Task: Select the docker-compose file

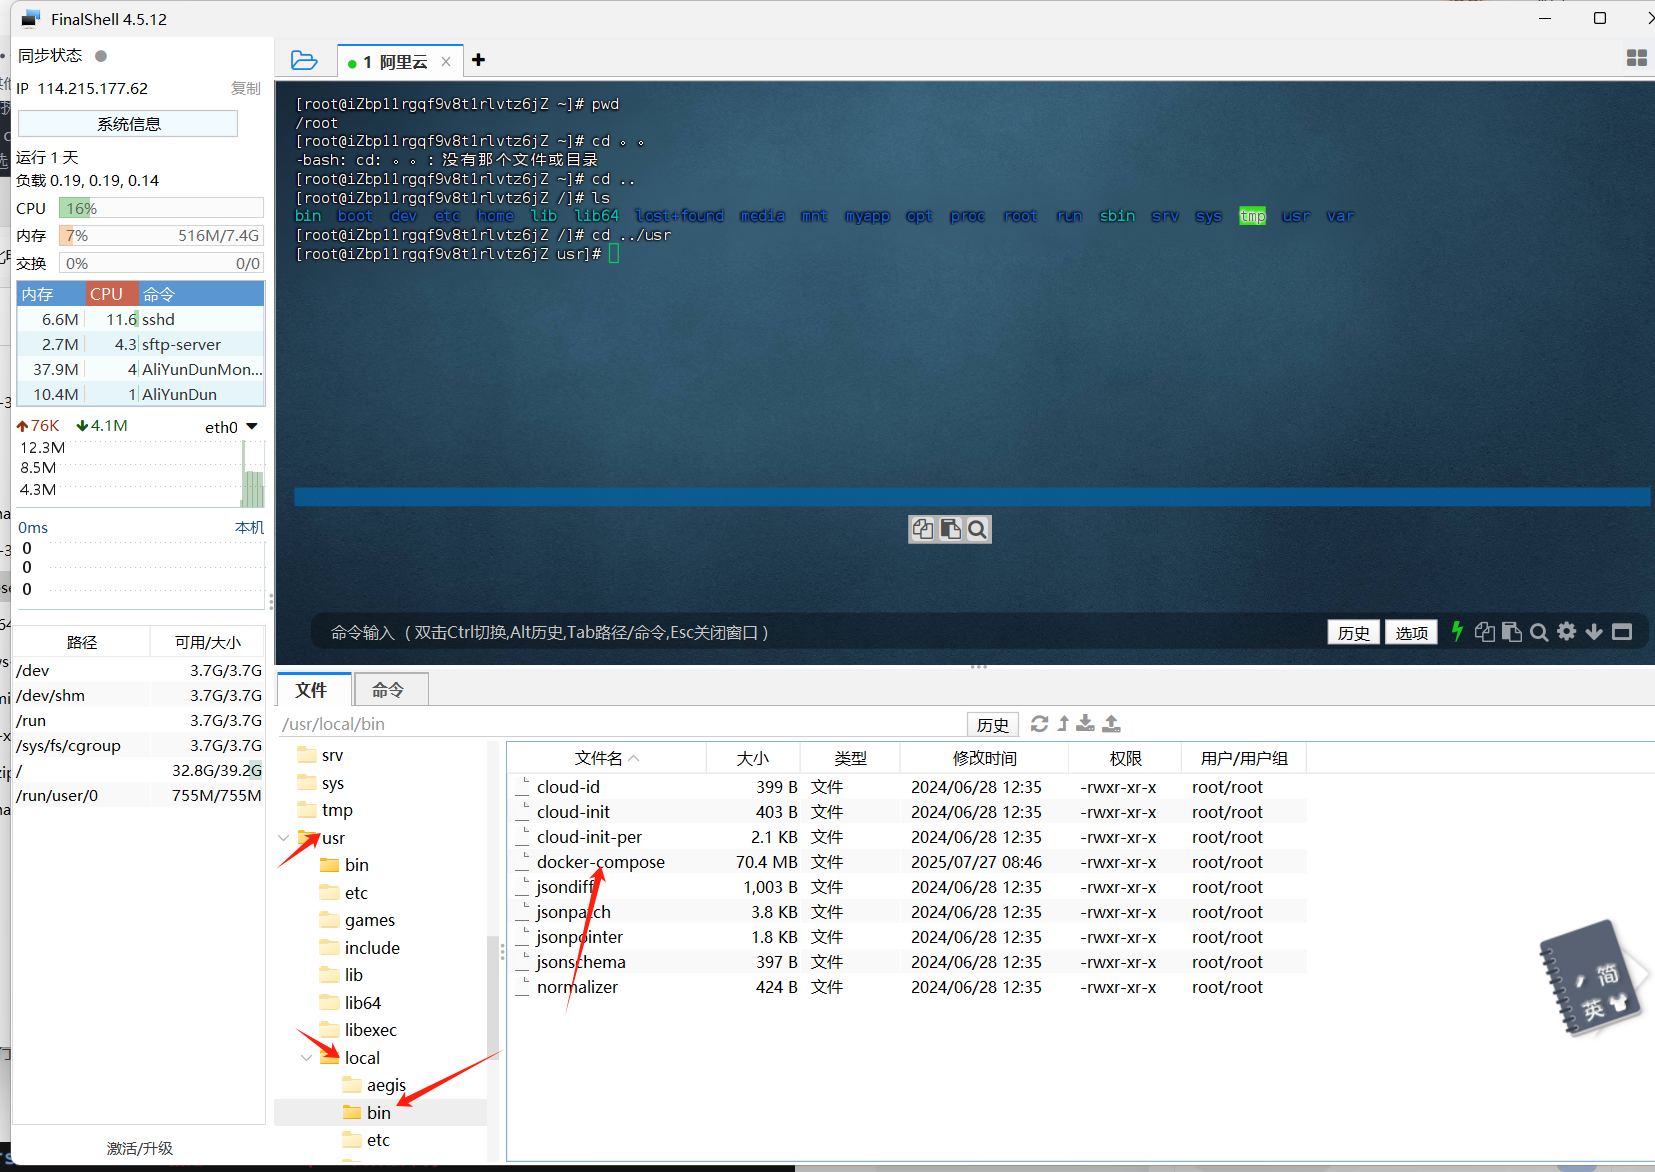Action: (x=600, y=862)
